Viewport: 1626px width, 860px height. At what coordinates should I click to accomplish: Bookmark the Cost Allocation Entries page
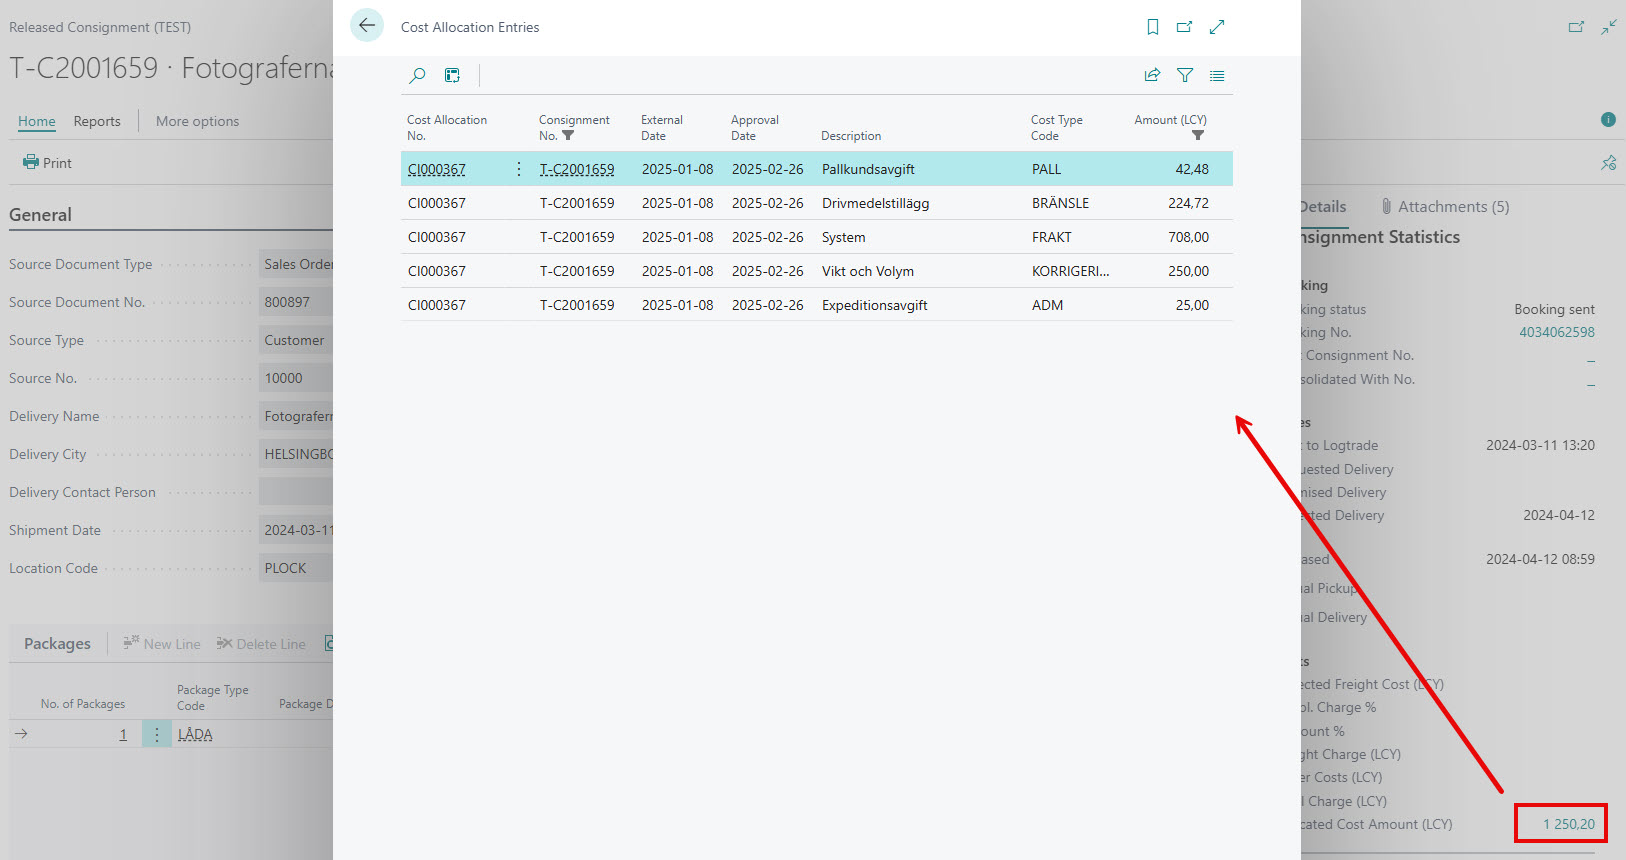(1153, 27)
